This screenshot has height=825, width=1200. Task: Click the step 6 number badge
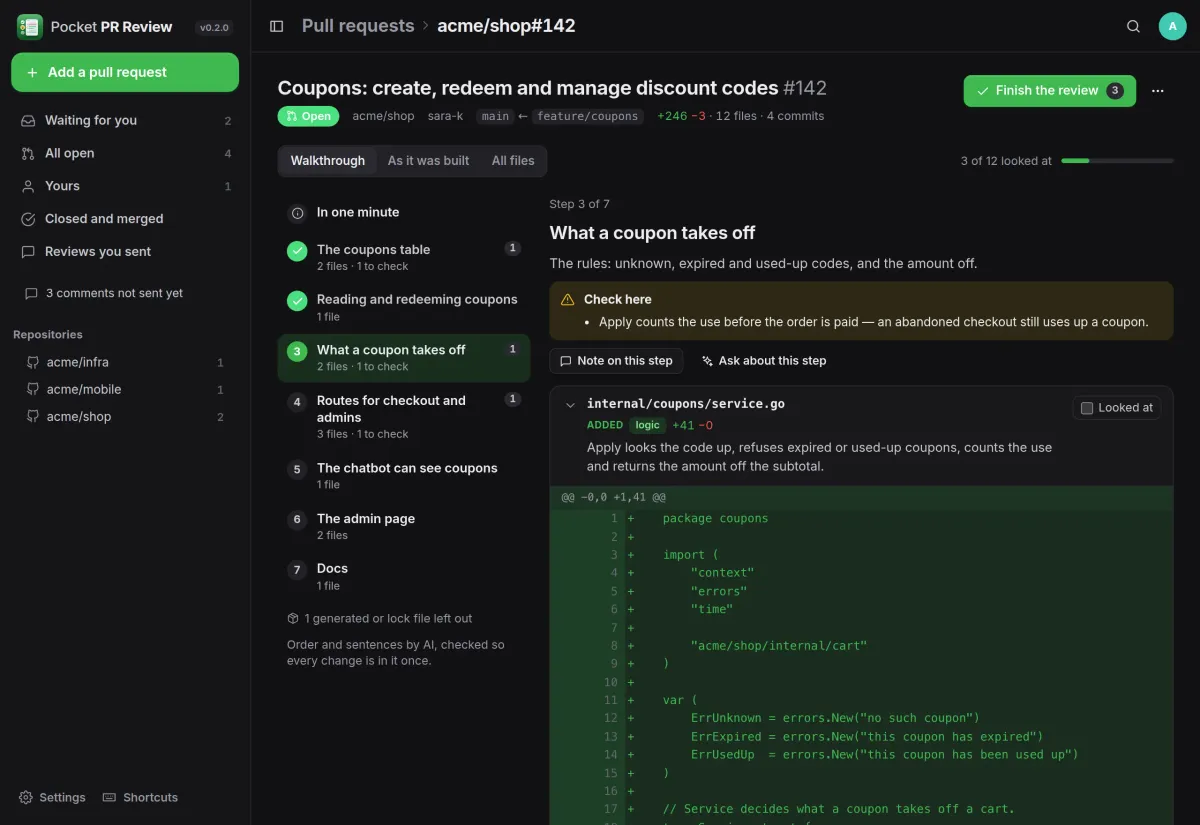pyautogui.click(x=297, y=520)
